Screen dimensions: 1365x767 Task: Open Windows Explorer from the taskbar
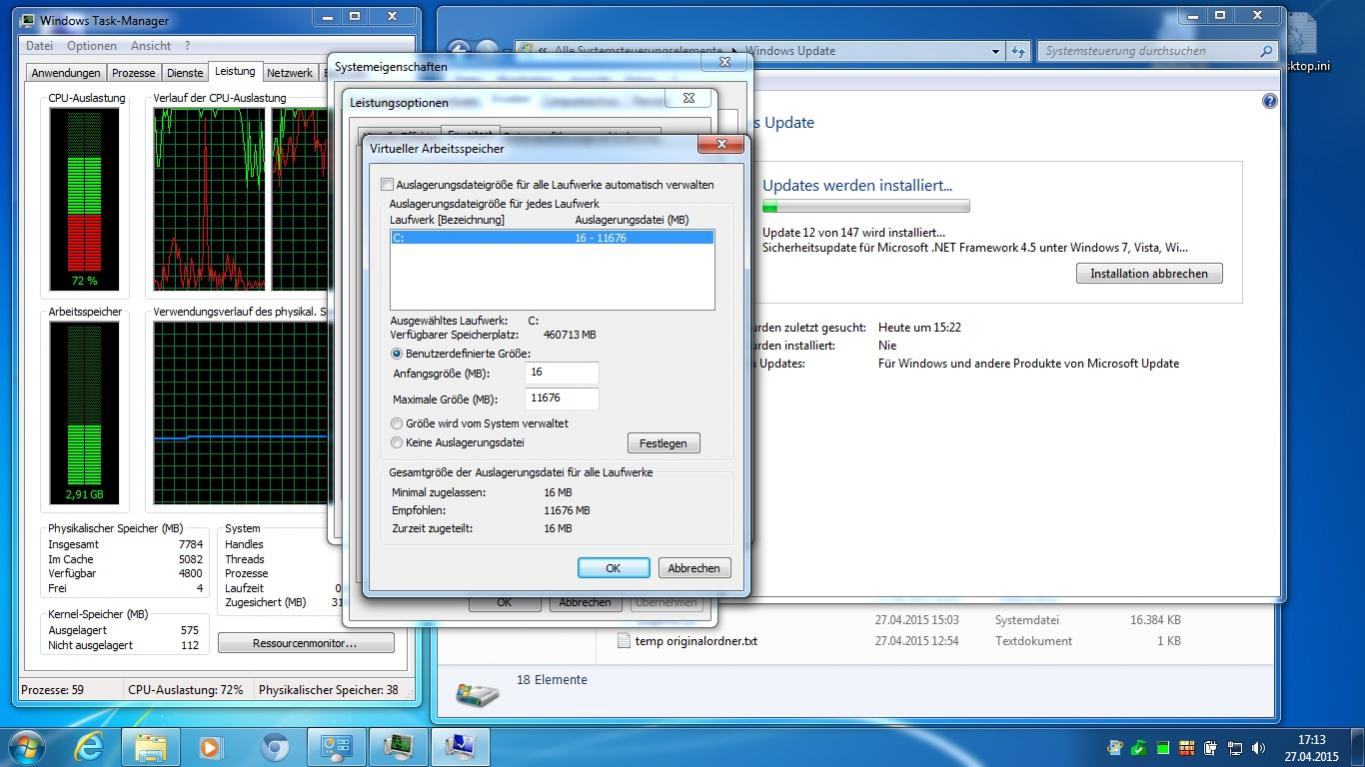[x=150, y=746]
